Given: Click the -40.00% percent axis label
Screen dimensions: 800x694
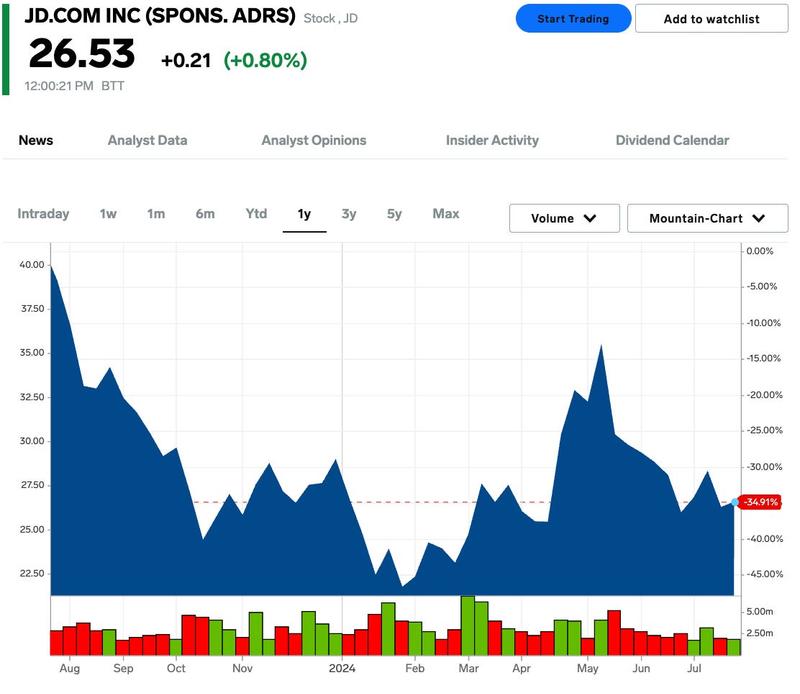Looking at the screenshot, I should point(764,539).
